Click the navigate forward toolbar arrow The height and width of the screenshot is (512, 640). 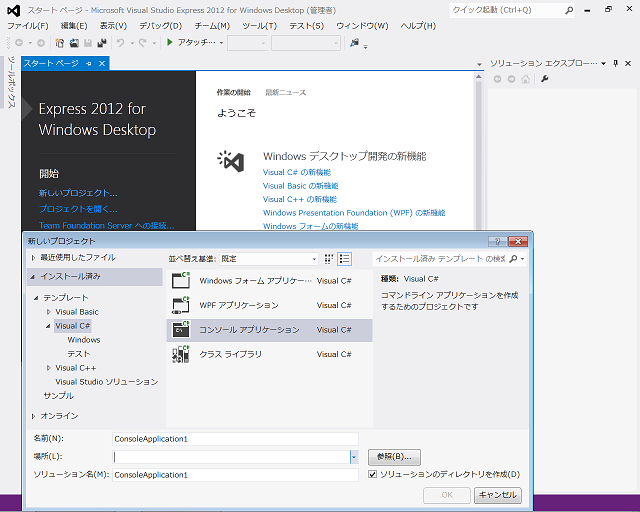point(41,42)
